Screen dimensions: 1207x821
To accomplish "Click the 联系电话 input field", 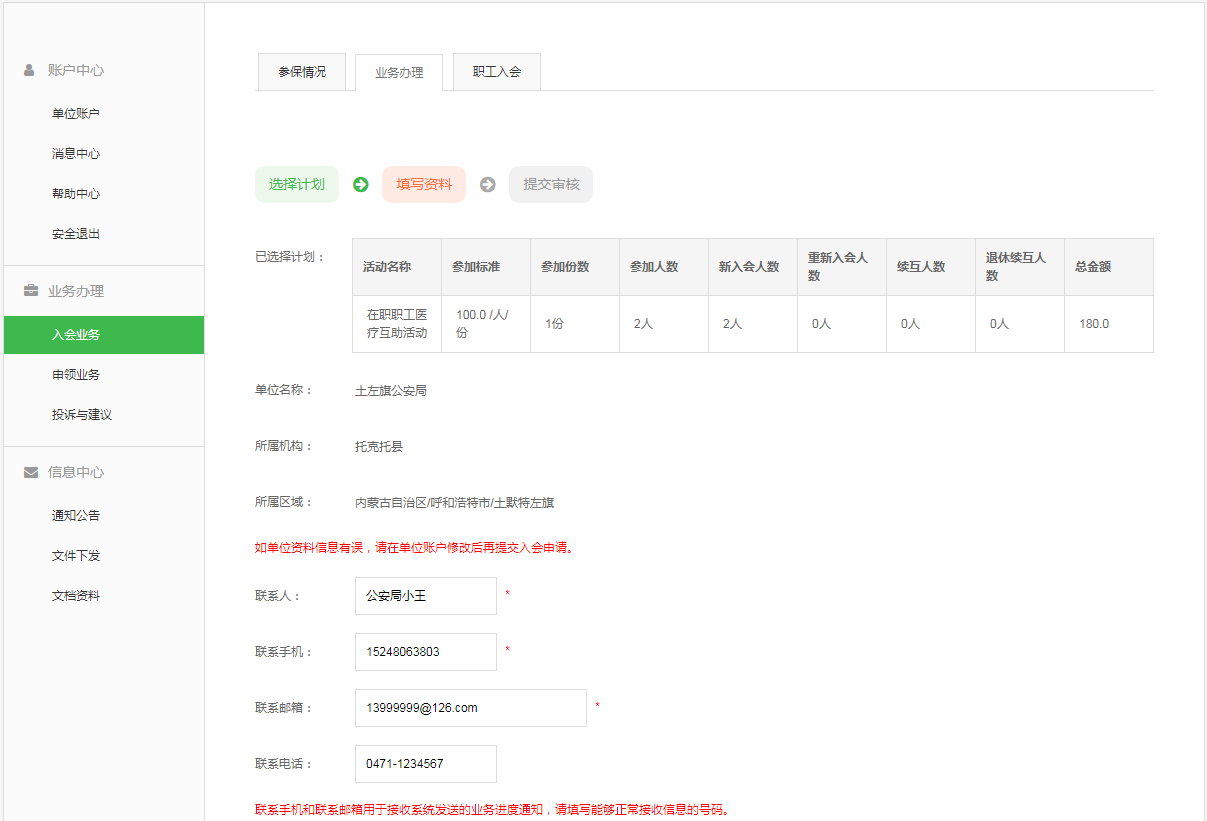I will point(425,764).
